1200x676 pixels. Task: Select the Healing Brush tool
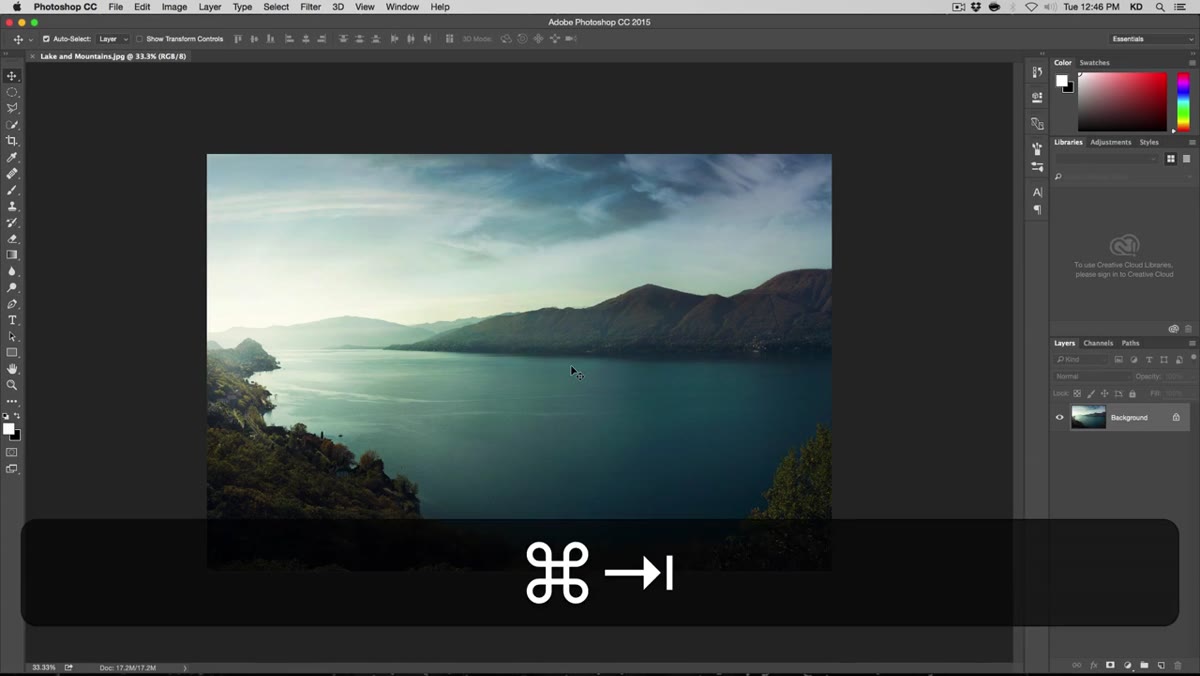coord(12,173)
